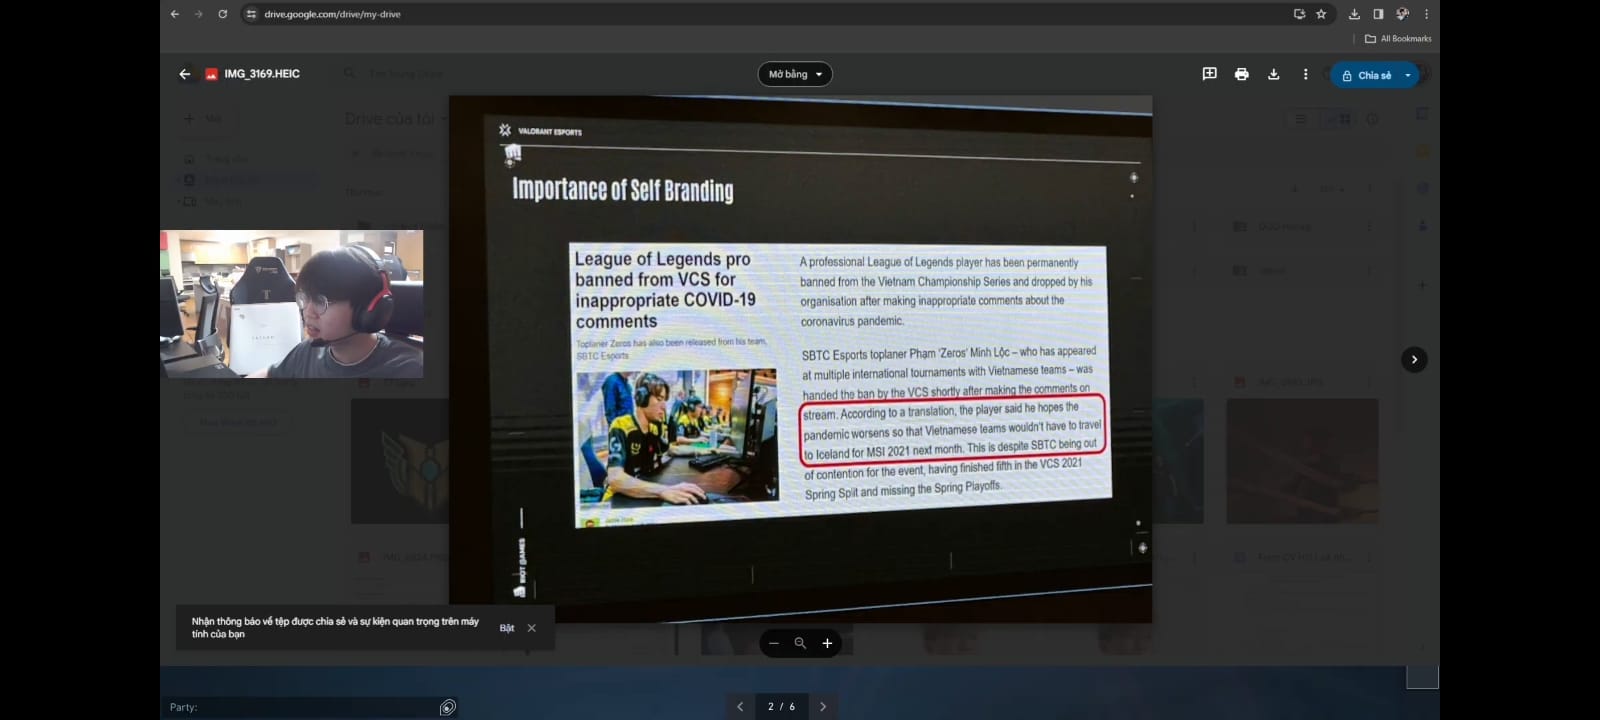Zoom out of the image preview
This screenshot has height=720, width=1600.
(773, 643)
